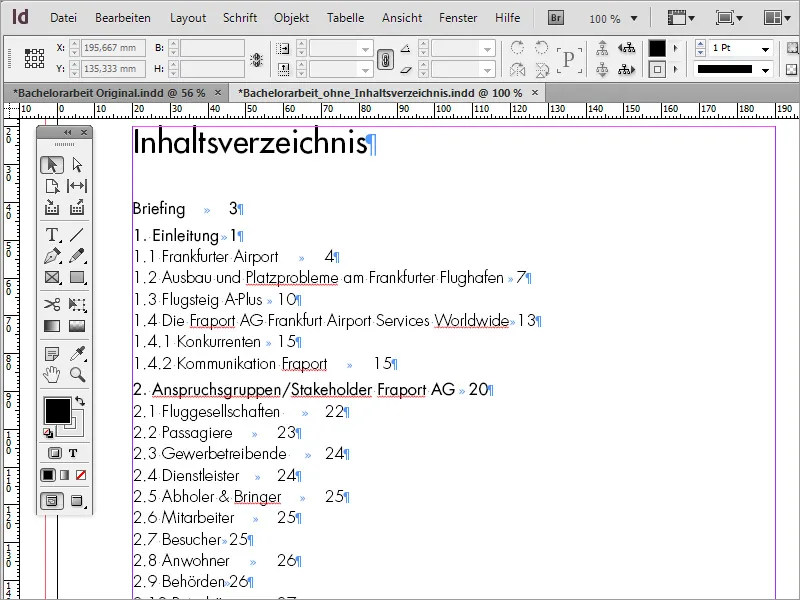The height and width of the screenshot is (600, 800).
Task: Open the Layout menu
Action: [x=188, y=18]
